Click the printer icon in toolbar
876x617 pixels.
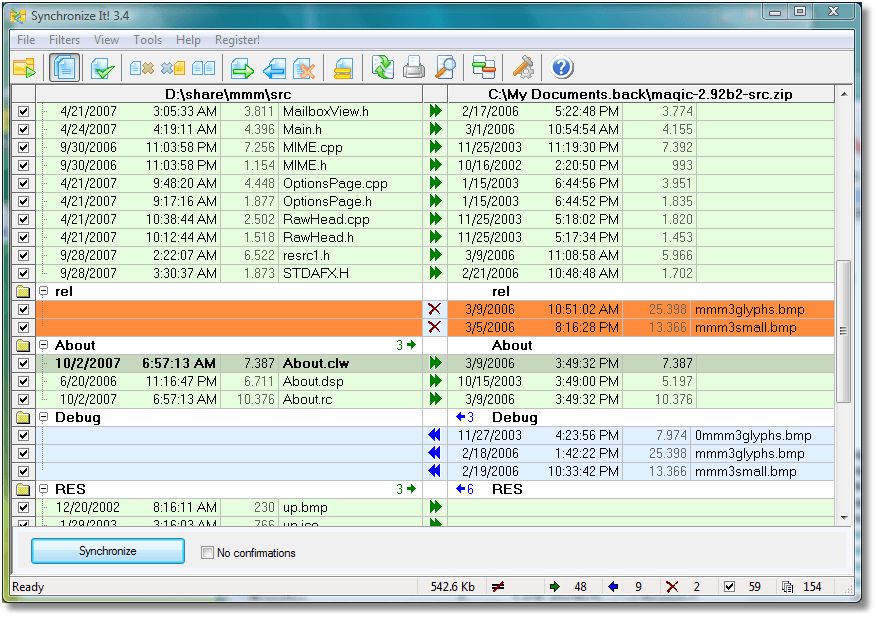[414, 68]
